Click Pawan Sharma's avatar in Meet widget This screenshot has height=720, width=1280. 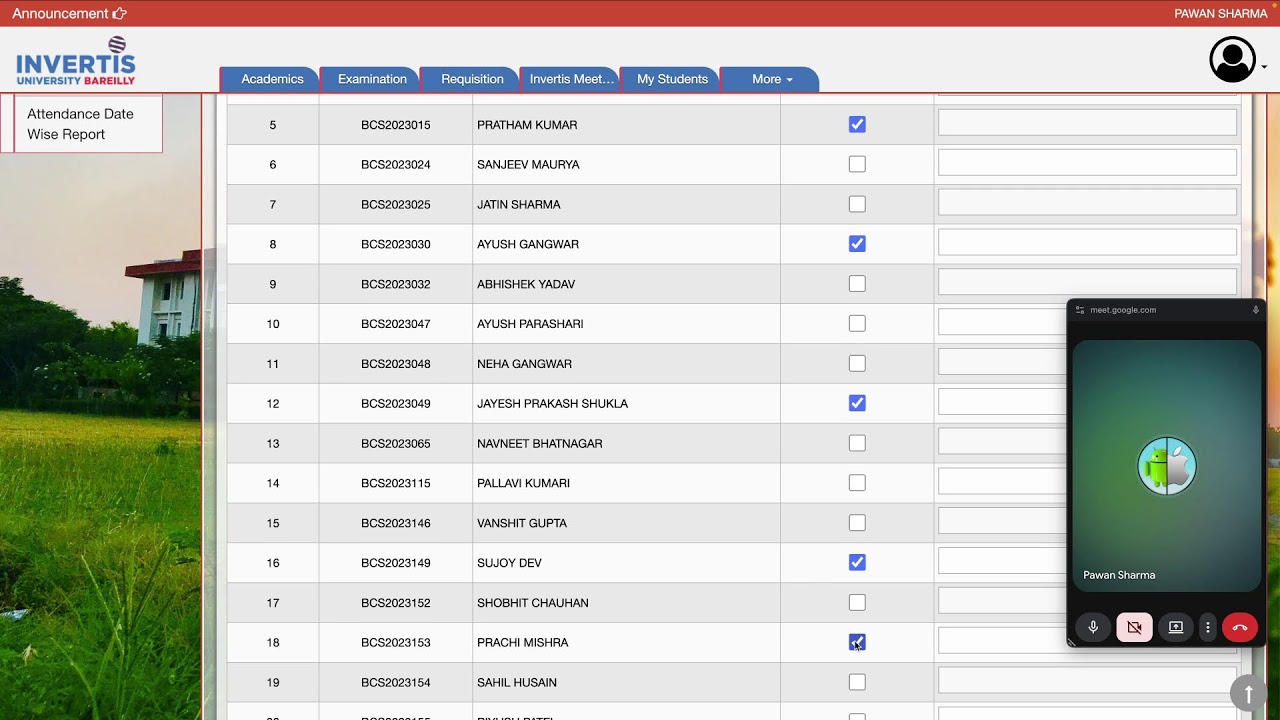click(1167, 466)
